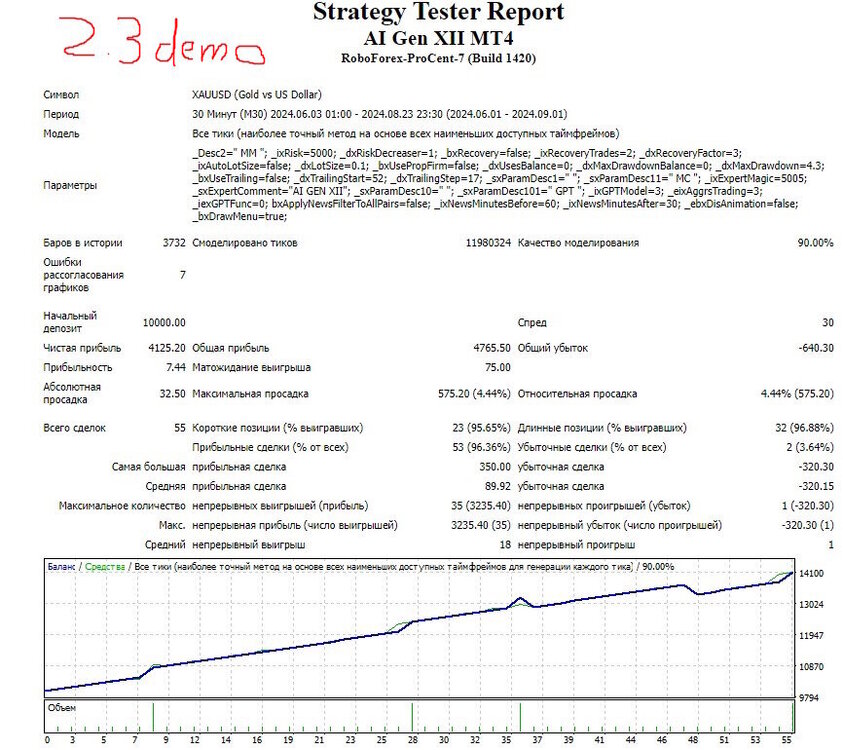Click 'Относительная просадка' label
This screenshot has width=843, height=750.
pos(577,394)
